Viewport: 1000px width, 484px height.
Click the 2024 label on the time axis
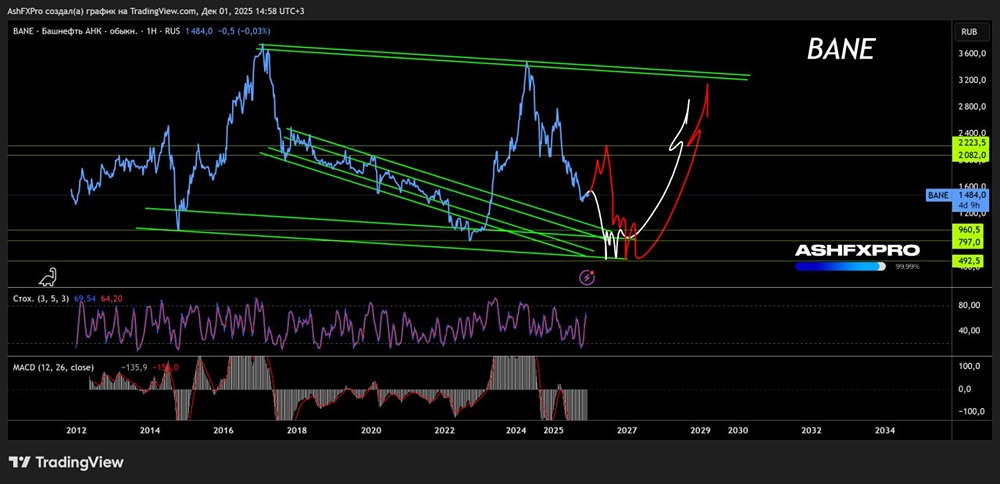tap(517, 430)
